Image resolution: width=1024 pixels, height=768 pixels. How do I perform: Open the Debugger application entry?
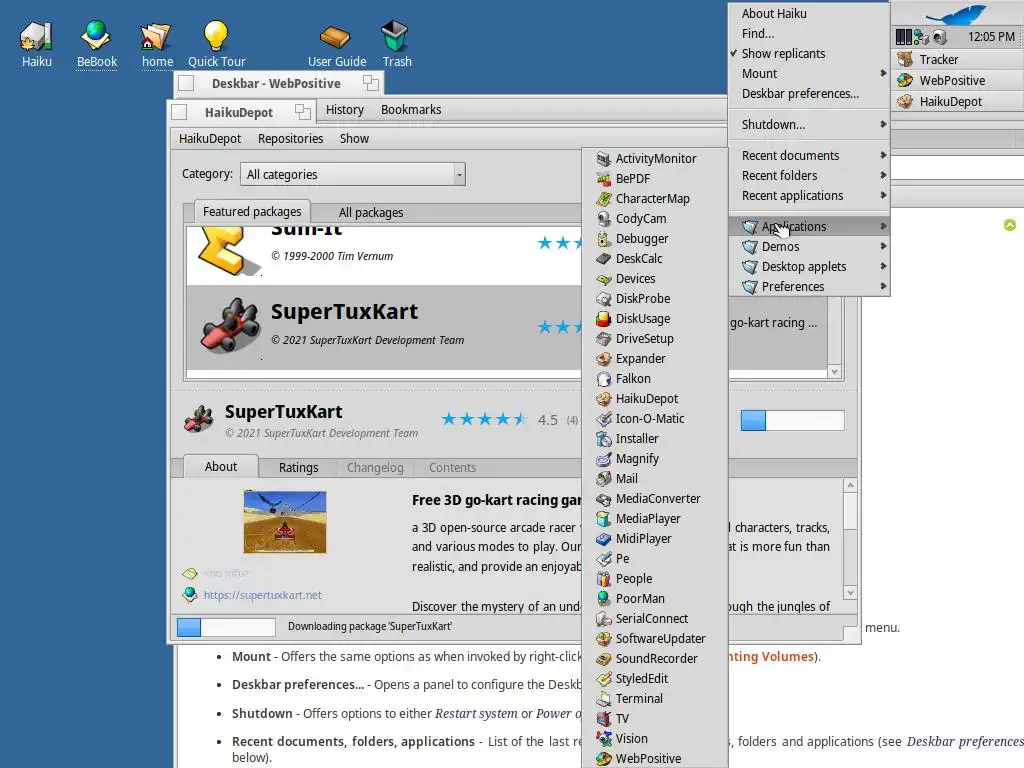coord(654,238)
